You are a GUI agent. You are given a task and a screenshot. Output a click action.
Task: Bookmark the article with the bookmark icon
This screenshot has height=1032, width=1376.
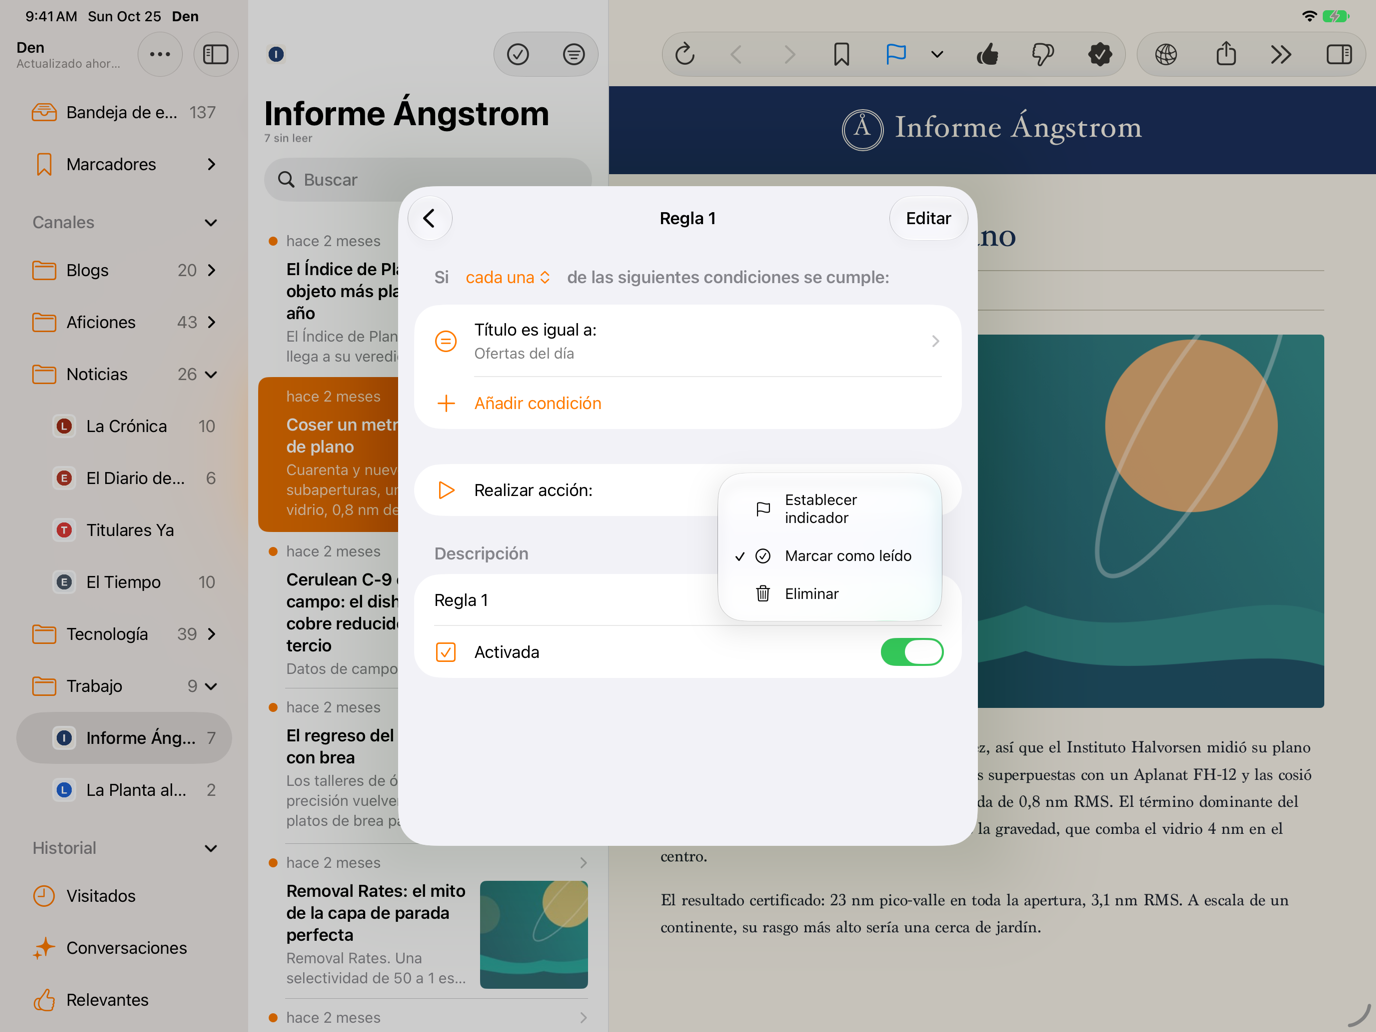coord(842,54)
